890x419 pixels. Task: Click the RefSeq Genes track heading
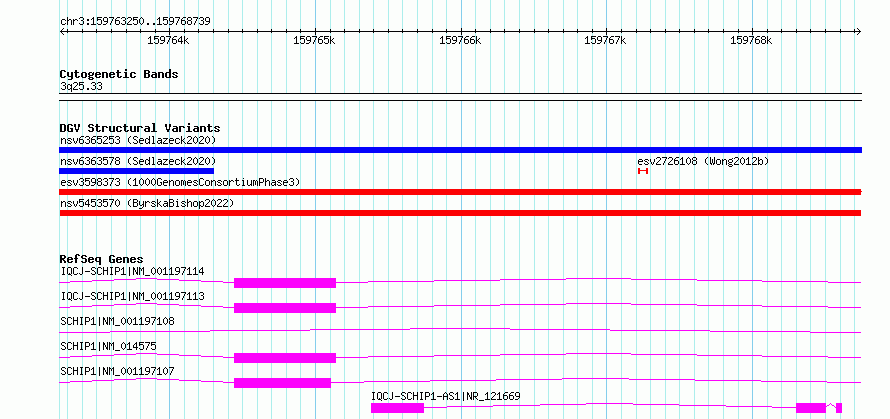click(102, 259)
